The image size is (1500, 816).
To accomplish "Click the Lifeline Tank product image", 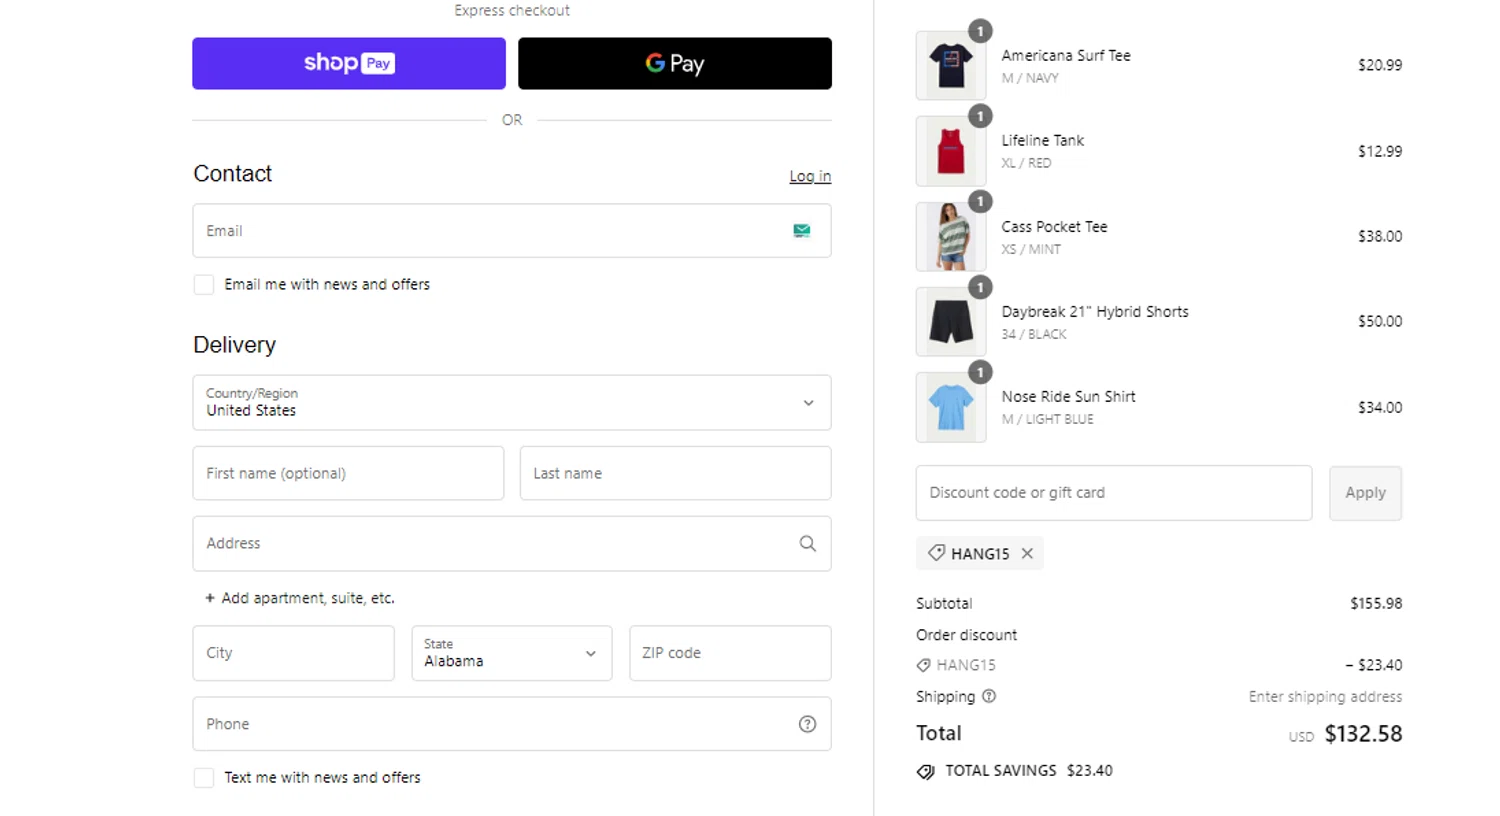I will click(950, 152).
